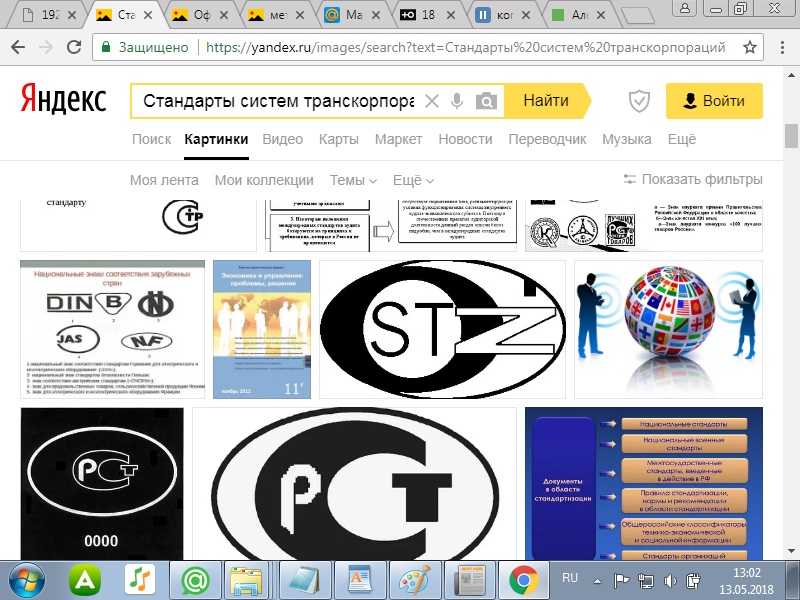Bookmark this page with the star icon
The height and width of the screenshot is (600, 800).
tap(749, 47)
